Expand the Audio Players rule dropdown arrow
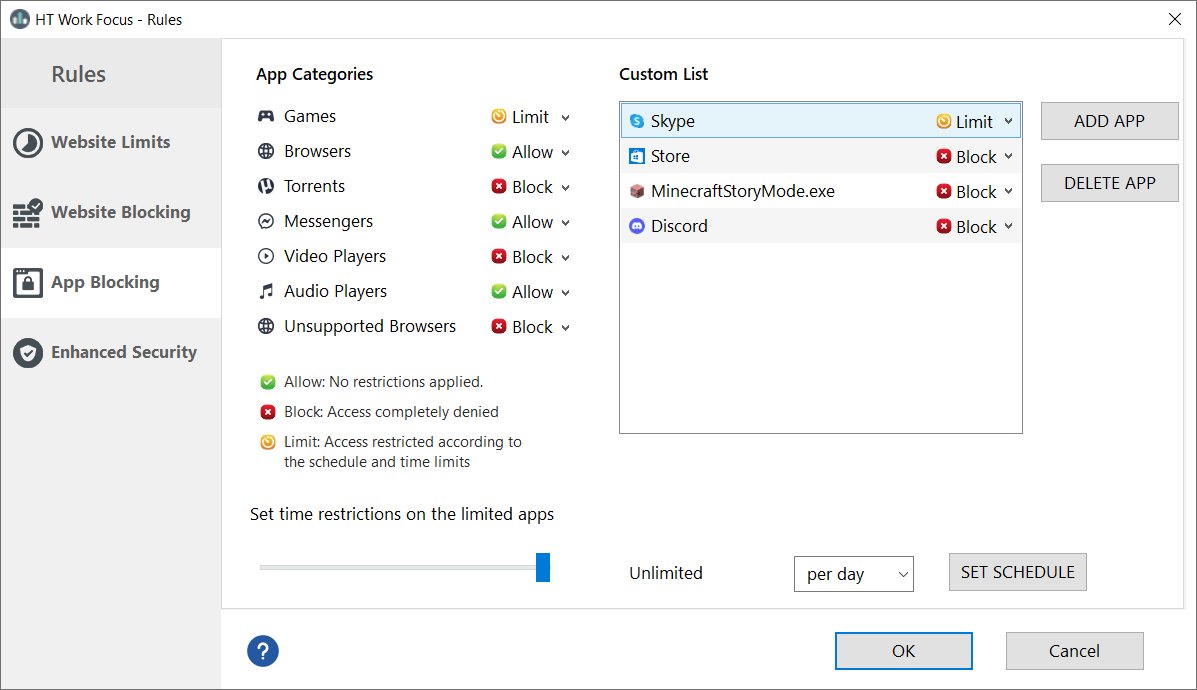Image resolution: width=1197 pixels, height=690 pixels. [566, 293]
